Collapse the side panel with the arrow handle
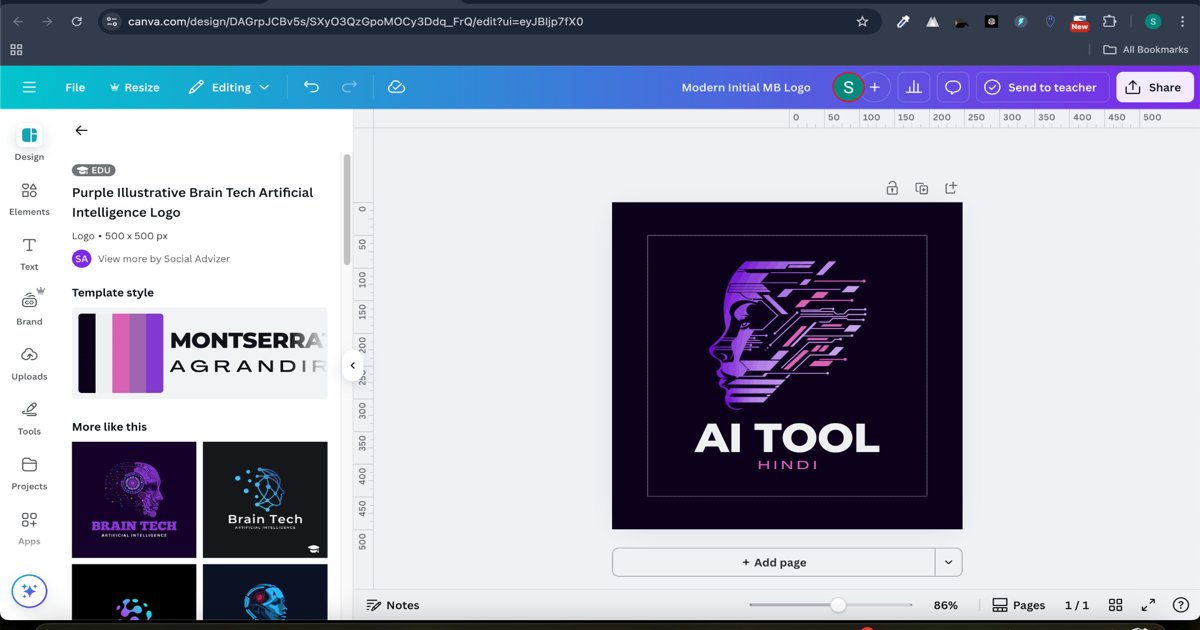Viewport: 1200px width, 630px height. tap(352, 366)
